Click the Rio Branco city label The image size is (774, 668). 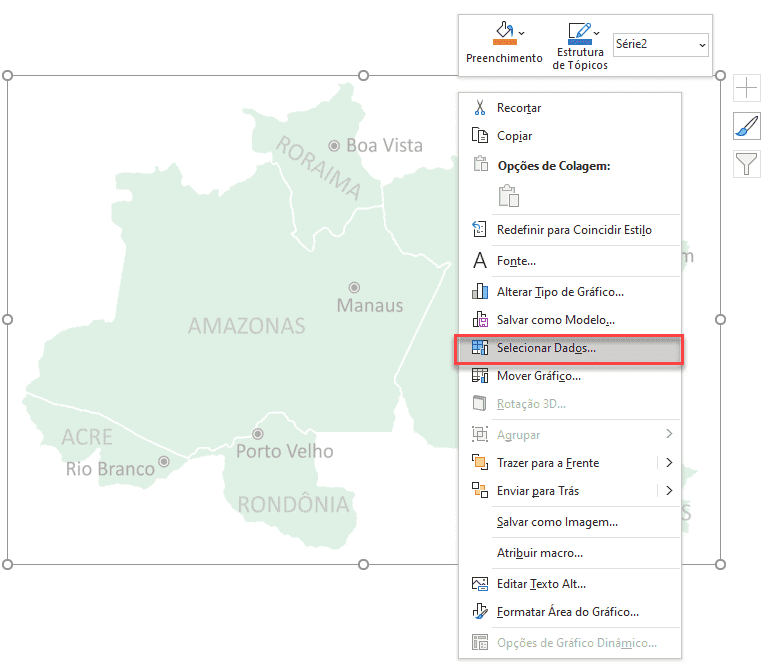coord(110,469)
